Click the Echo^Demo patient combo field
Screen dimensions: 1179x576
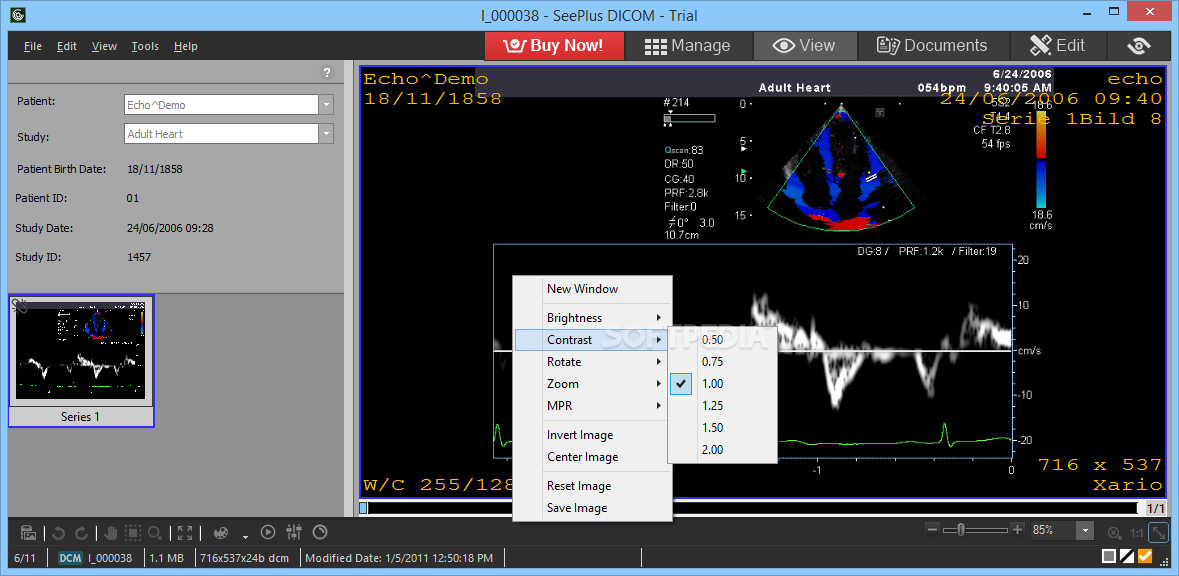click(221, 105)
